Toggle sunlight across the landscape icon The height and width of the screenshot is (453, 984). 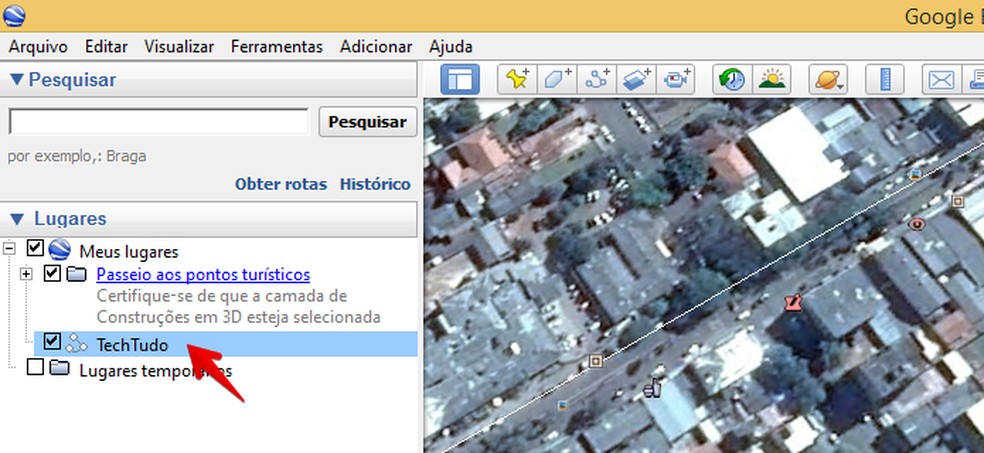[772, 80]
